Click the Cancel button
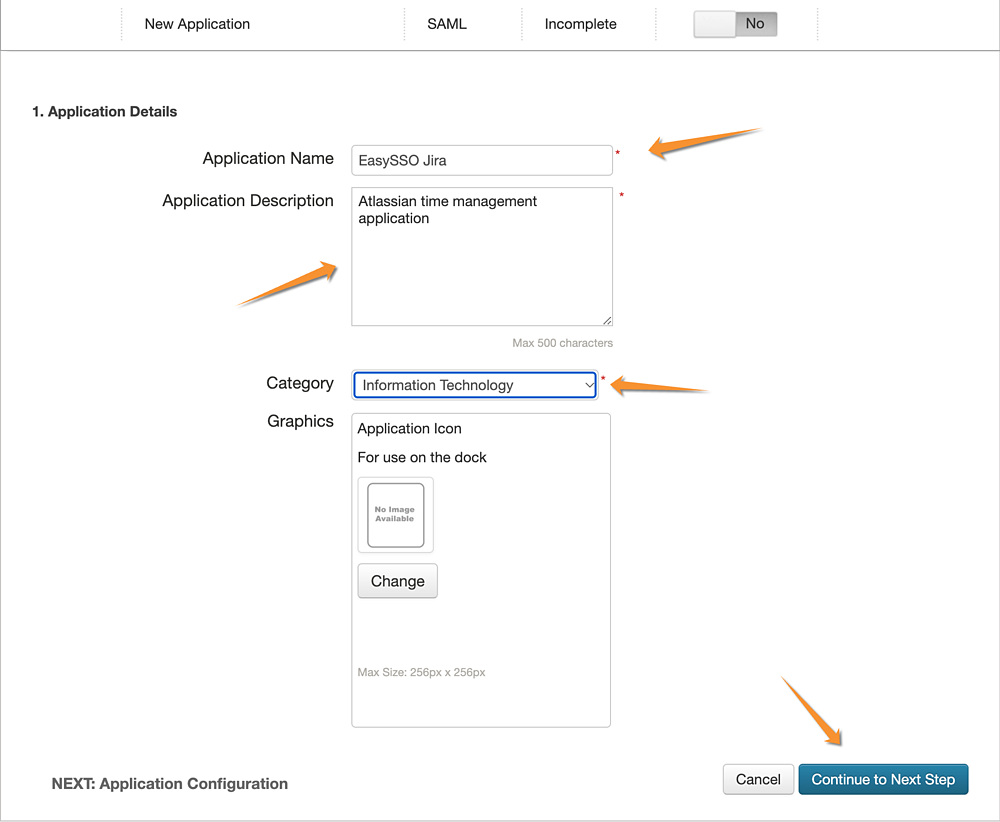The width and height of the screenshot is (1000, 822). click(758, 779)
